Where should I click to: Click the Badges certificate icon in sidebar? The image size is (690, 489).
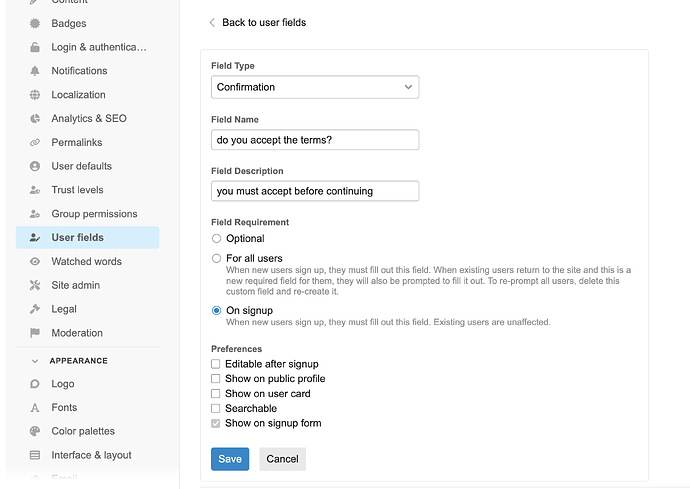pyautogui.click(x=35, y=23)
